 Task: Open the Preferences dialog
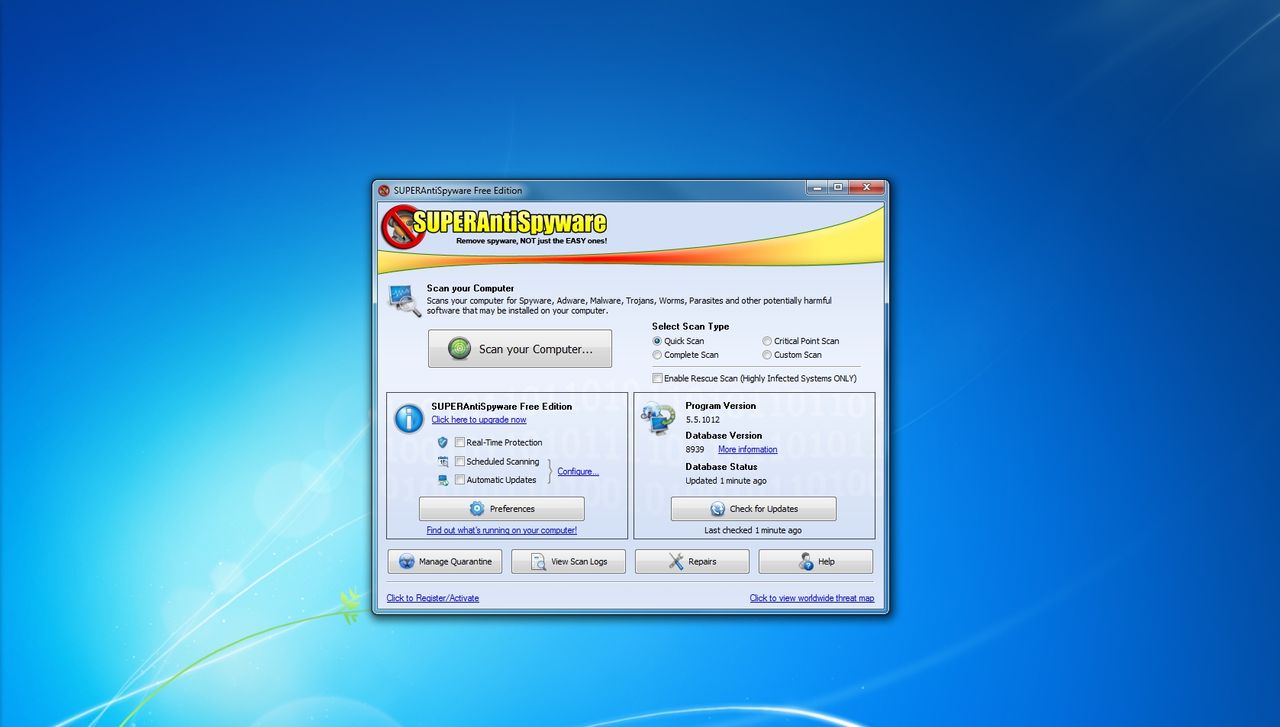click(502, 509)
